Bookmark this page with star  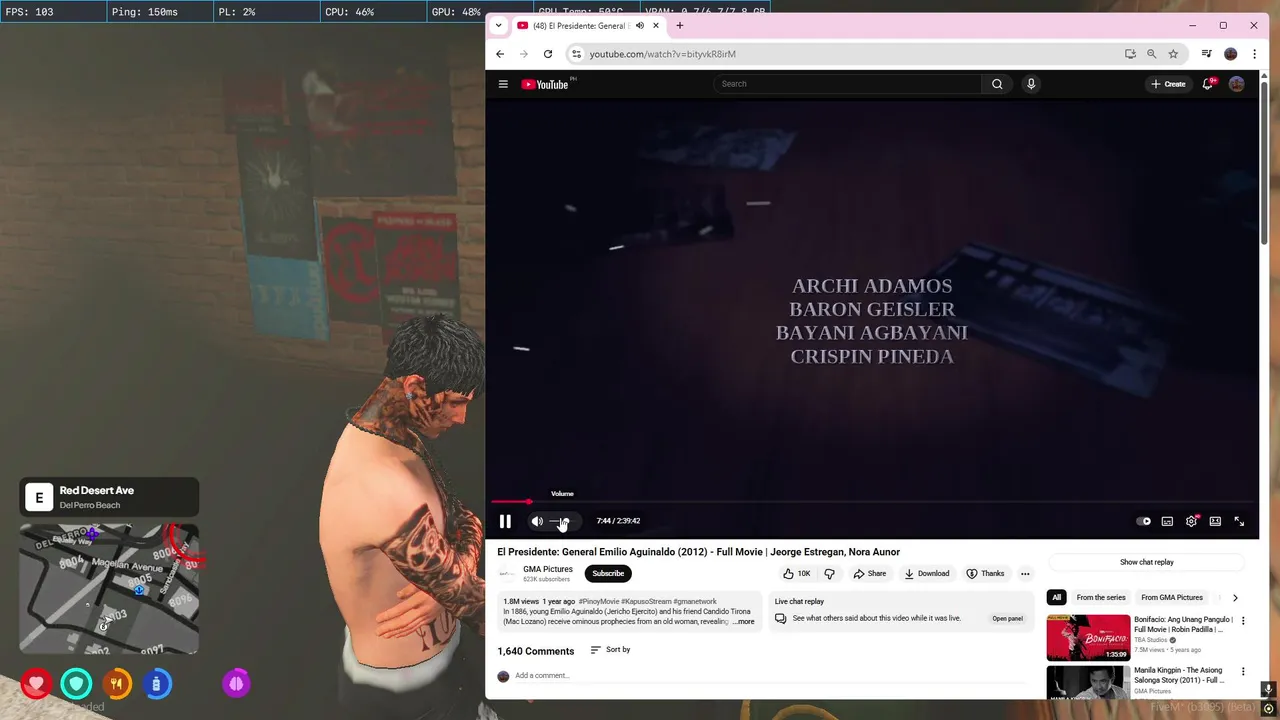(x=1173, y=54)
